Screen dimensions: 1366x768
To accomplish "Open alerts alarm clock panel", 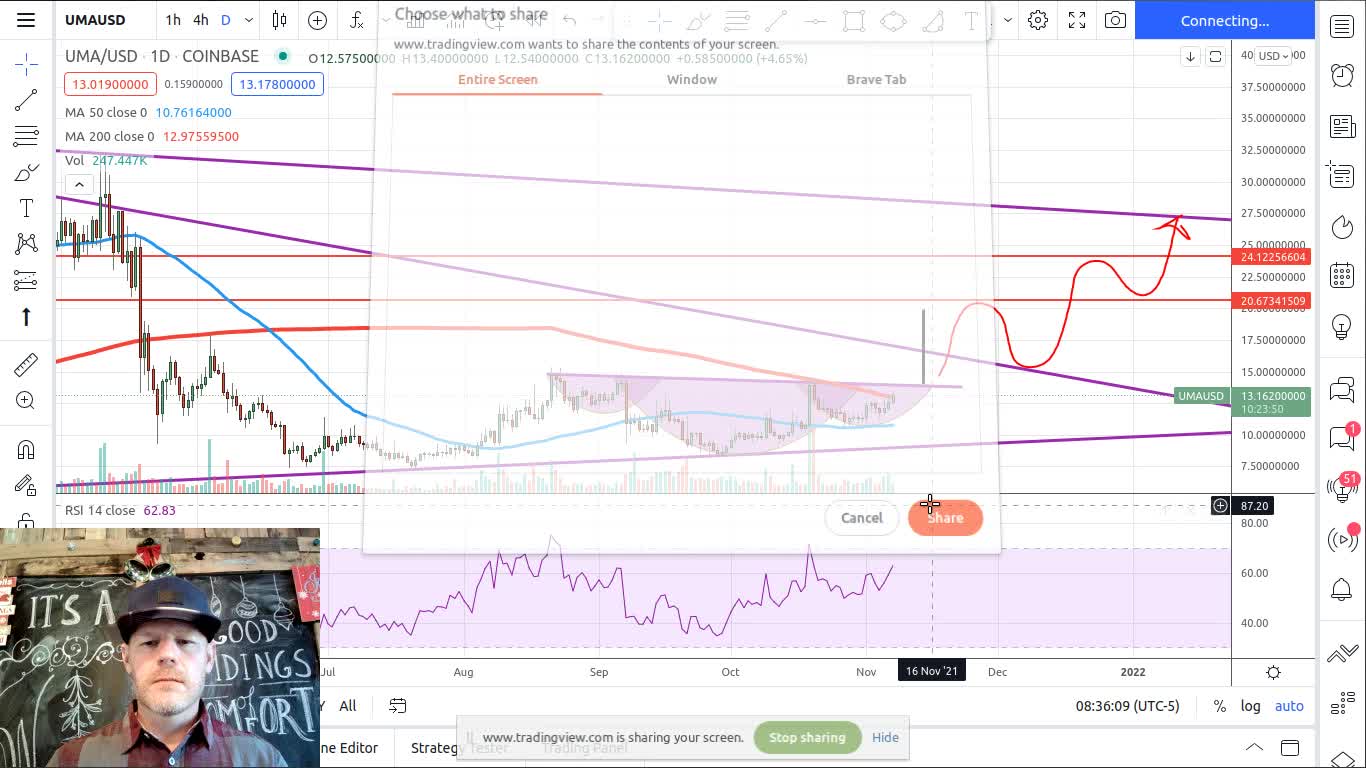I will 1342,75.
